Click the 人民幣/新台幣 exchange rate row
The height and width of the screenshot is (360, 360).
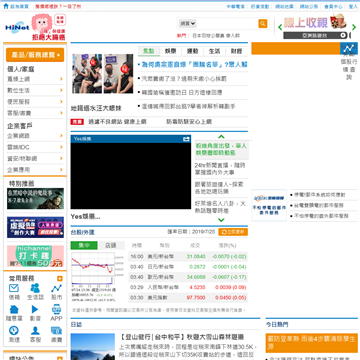pos(188,287)
